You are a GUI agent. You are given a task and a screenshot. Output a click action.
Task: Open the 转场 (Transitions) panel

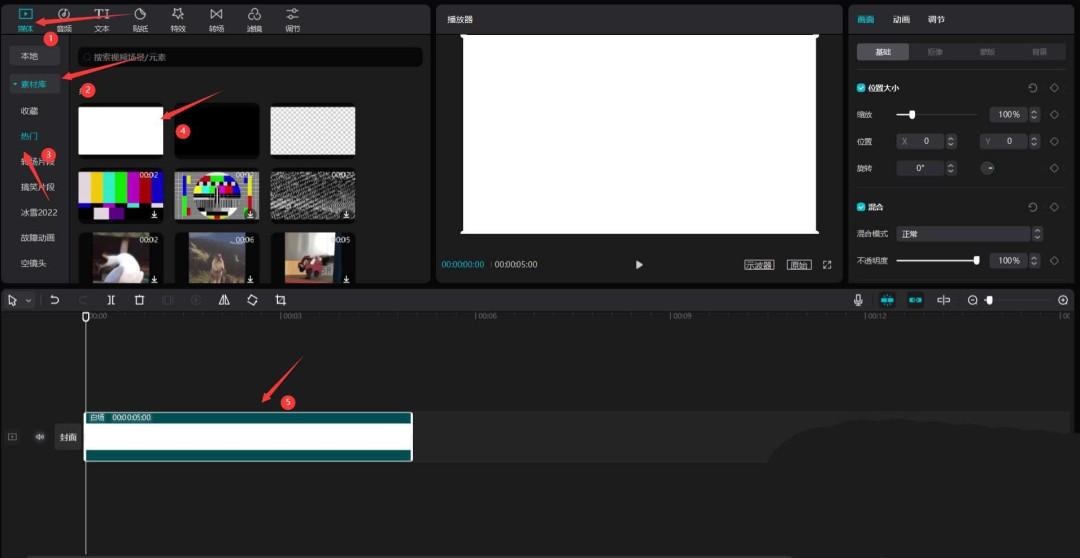(x=216, y=19)
